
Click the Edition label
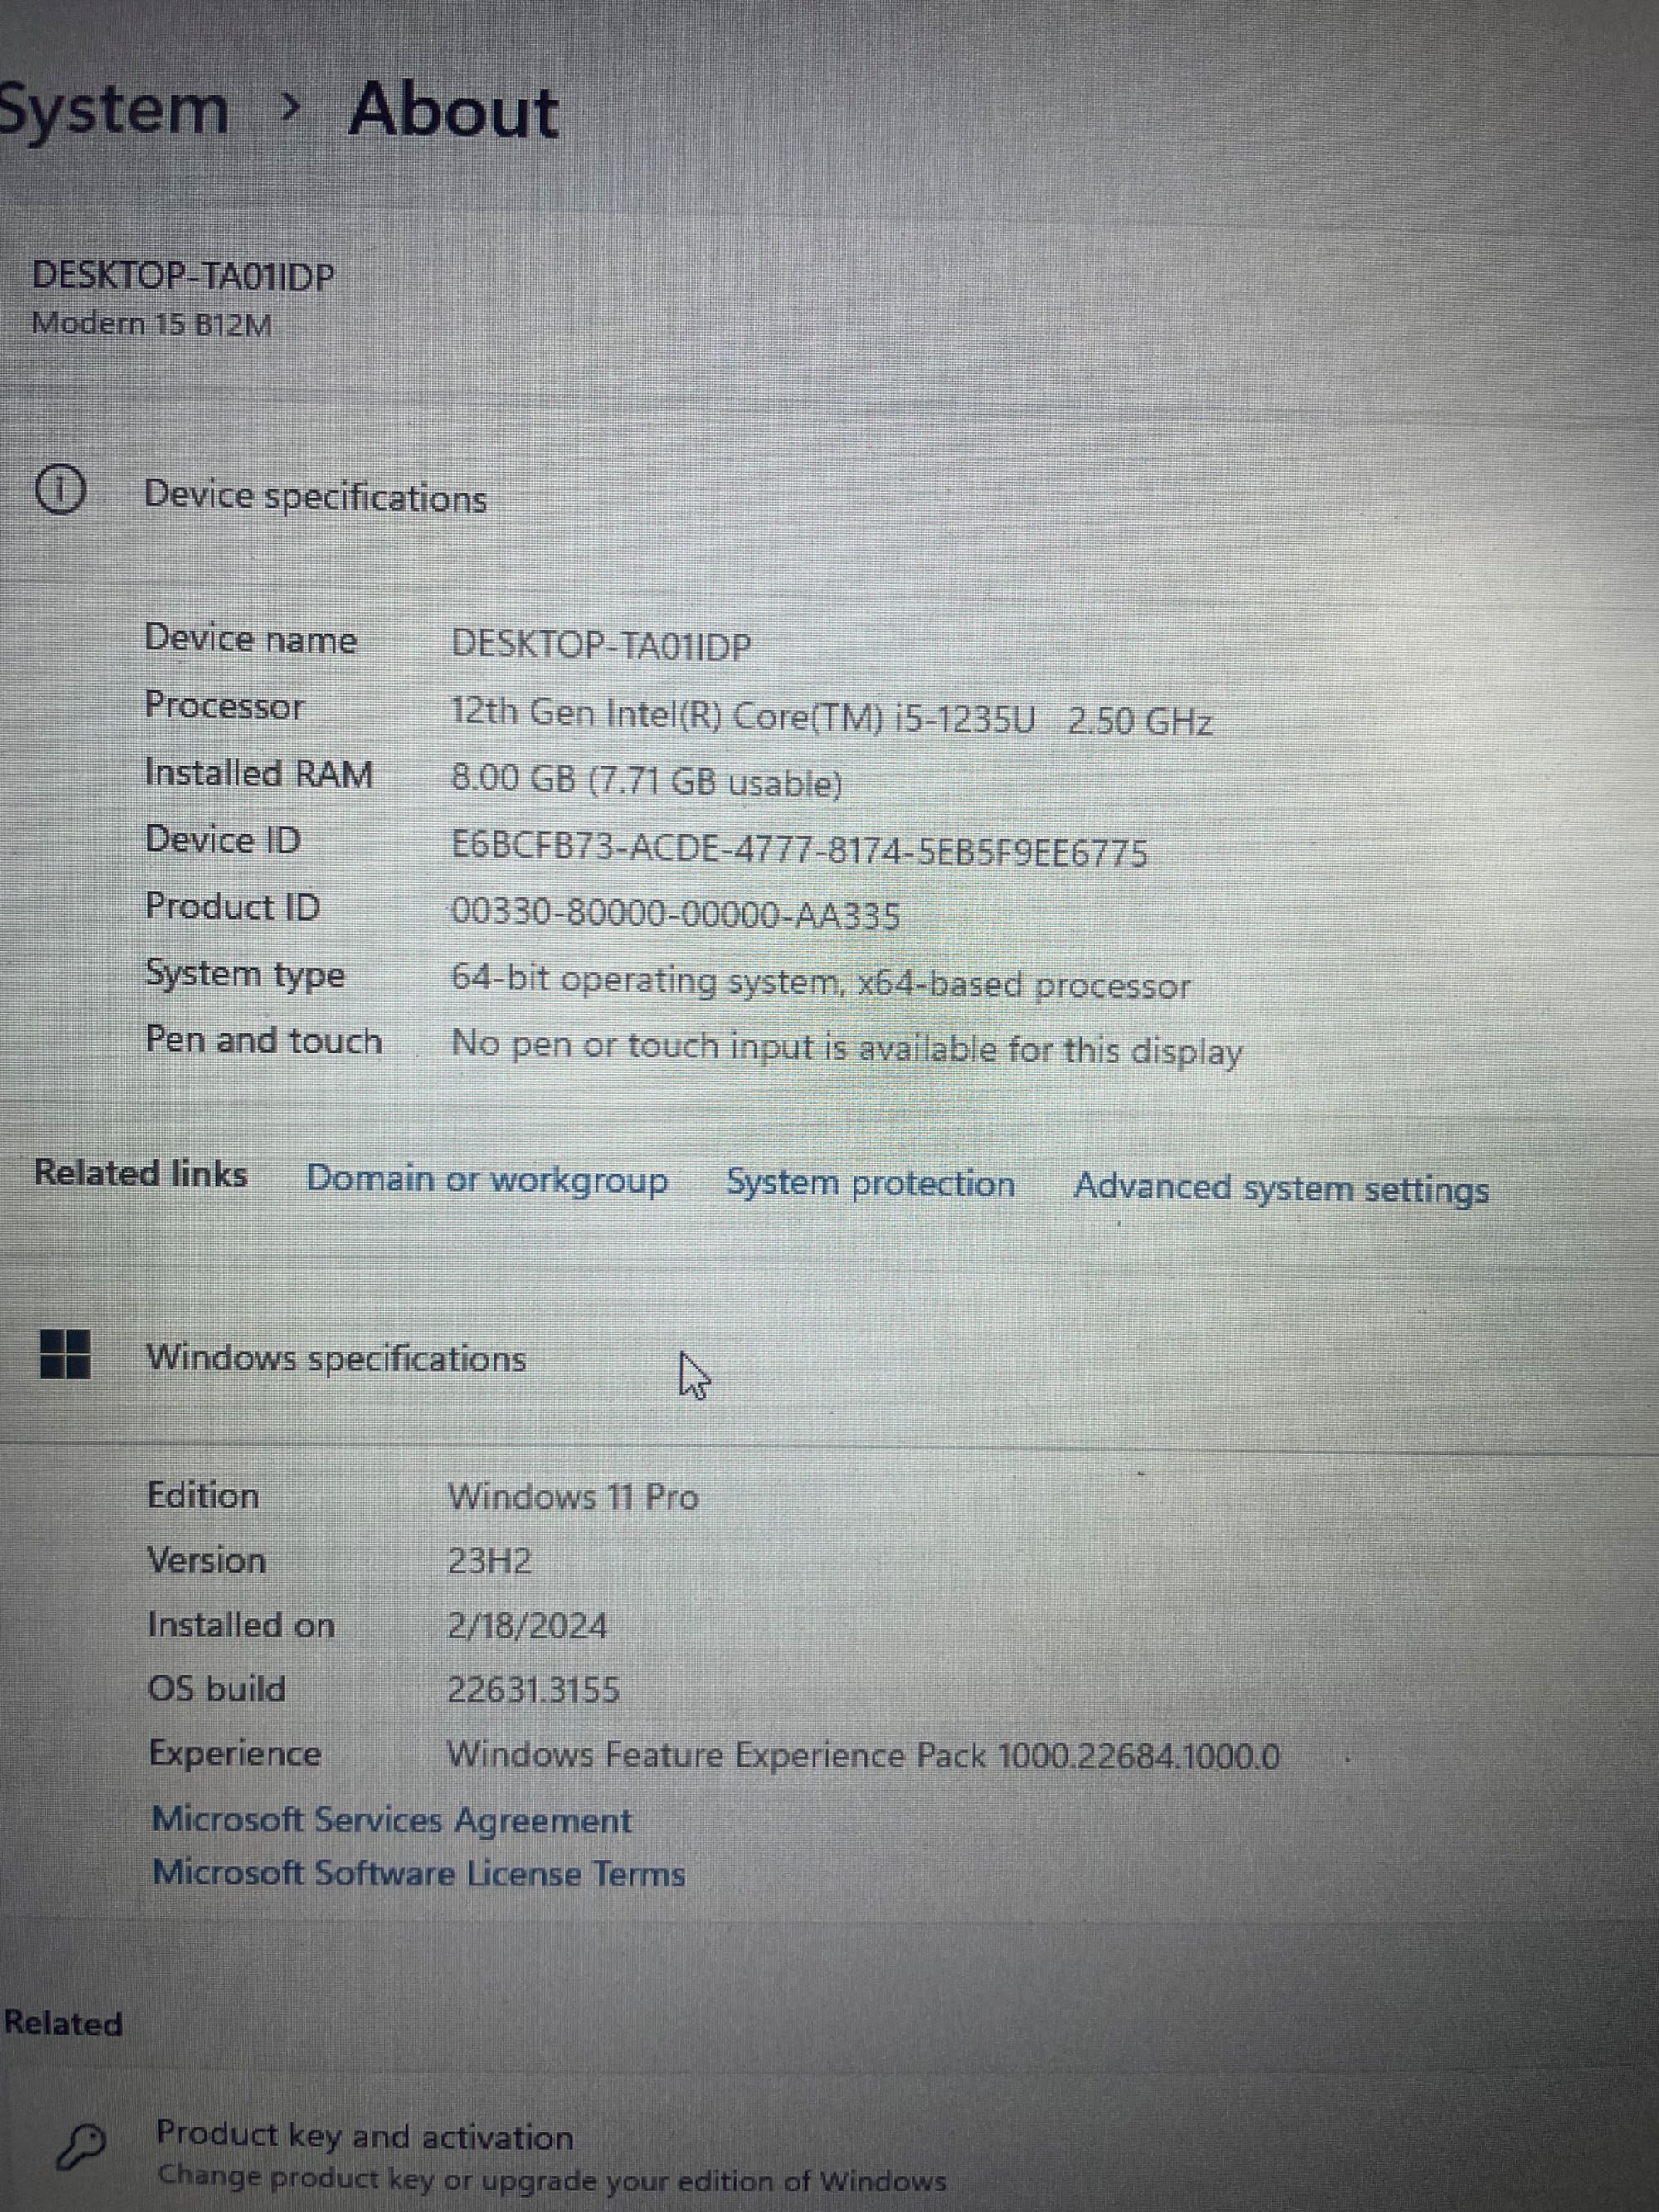click(203, 1495)
